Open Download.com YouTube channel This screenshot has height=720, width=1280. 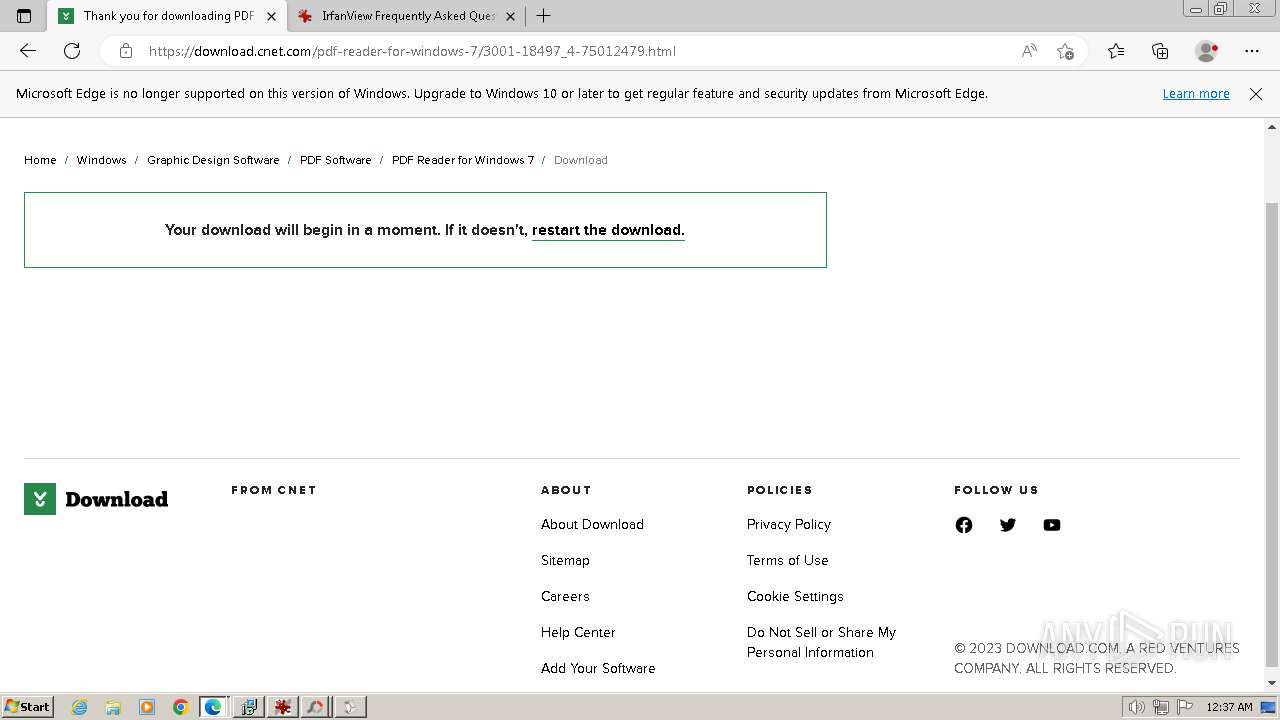[1052, 525]
